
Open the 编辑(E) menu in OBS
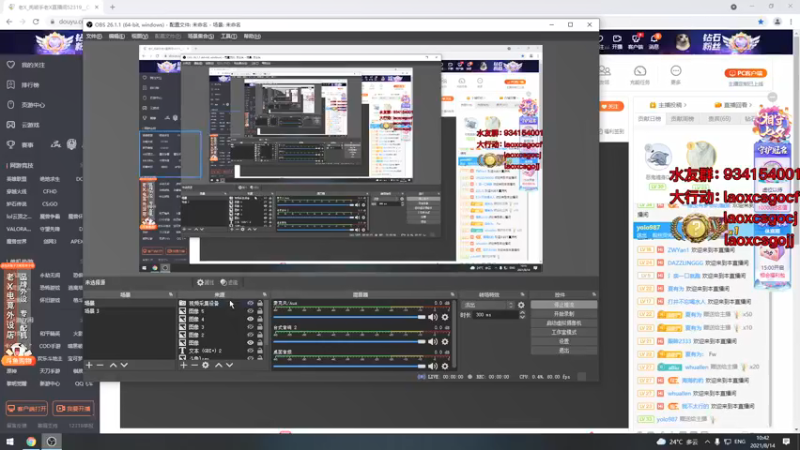[x=117, y=36]
